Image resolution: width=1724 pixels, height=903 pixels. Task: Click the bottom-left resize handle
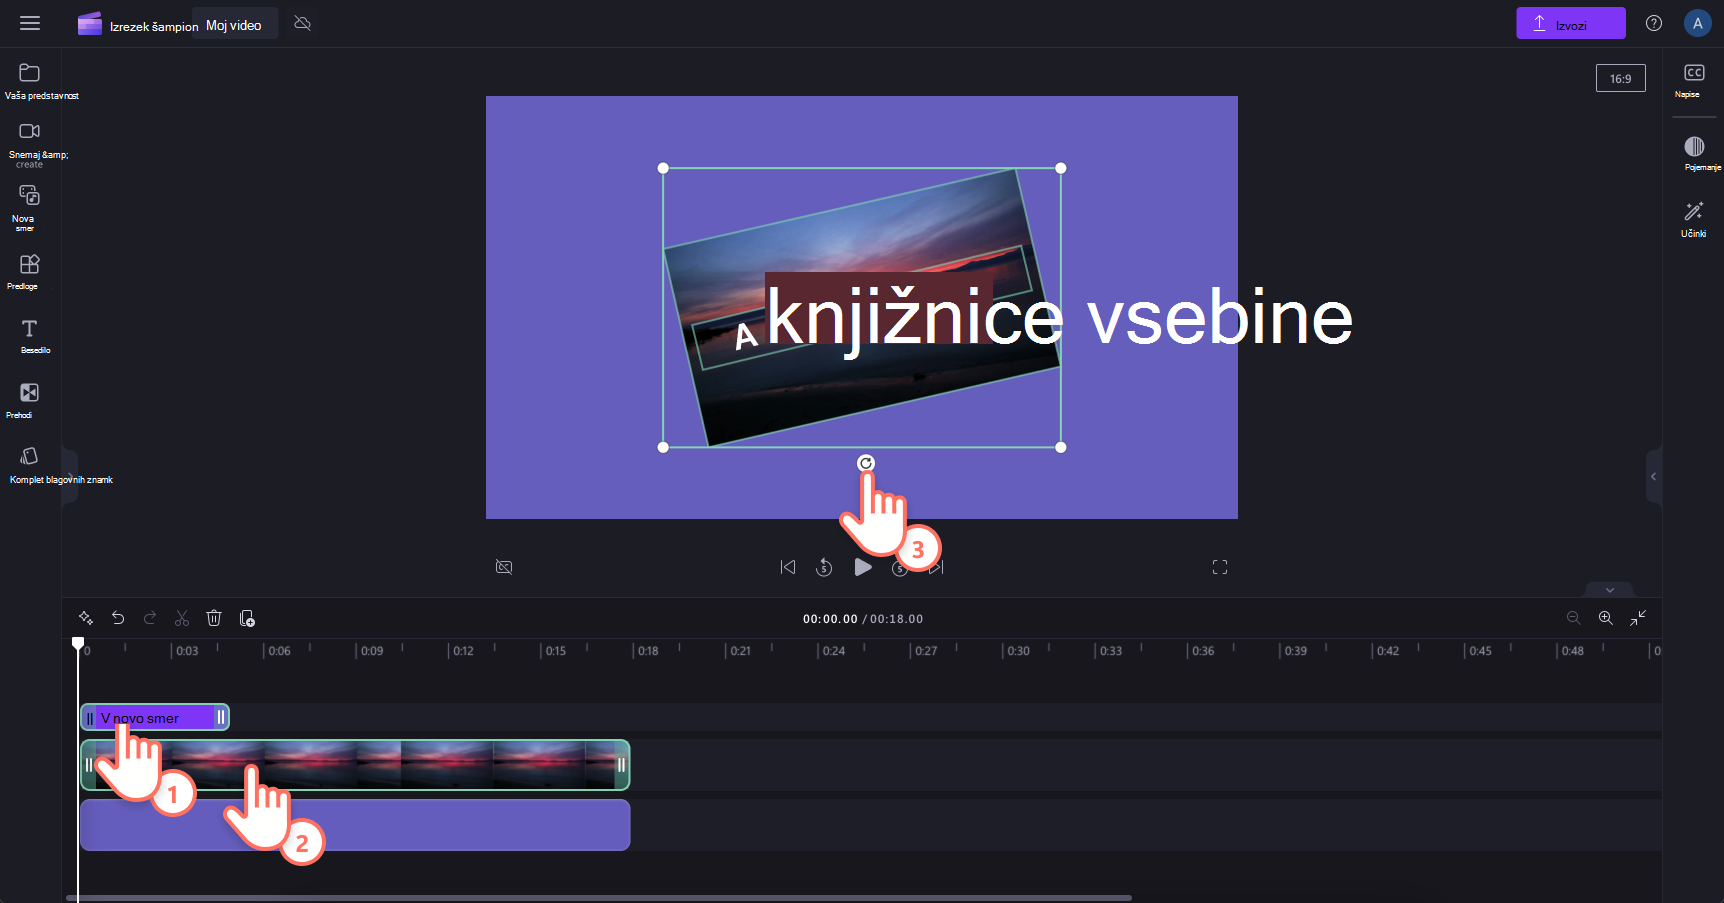coord(663,447)
